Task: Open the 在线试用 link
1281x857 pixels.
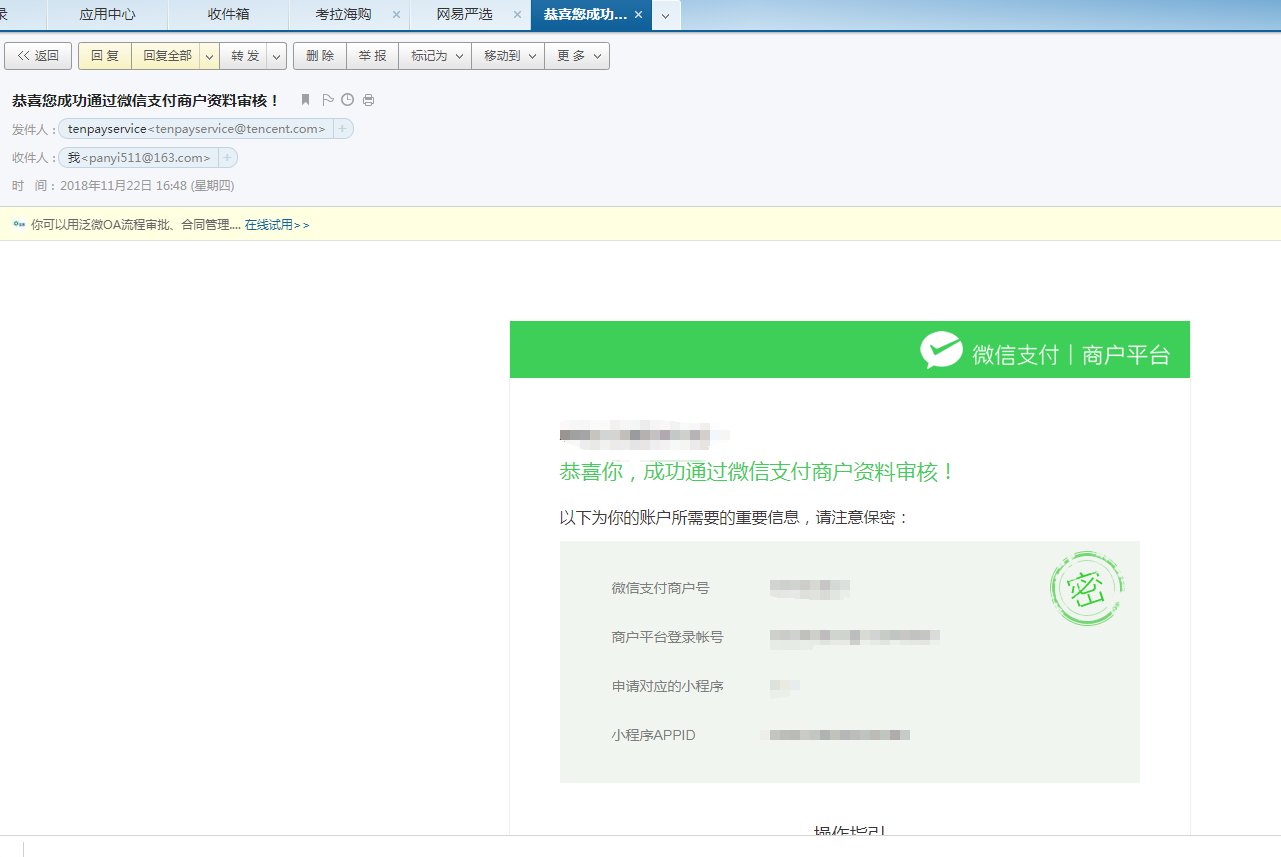Action: 277,225
